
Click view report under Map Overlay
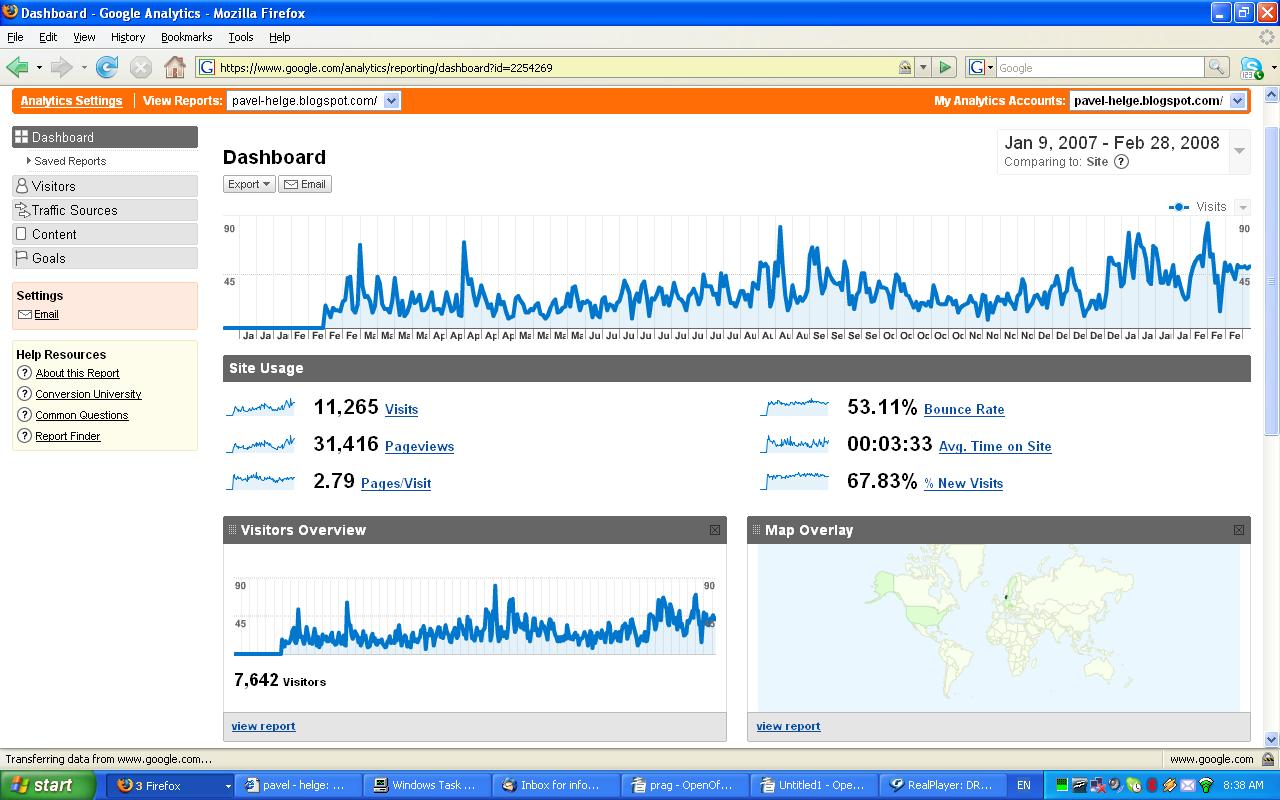(x=788, y=726)
